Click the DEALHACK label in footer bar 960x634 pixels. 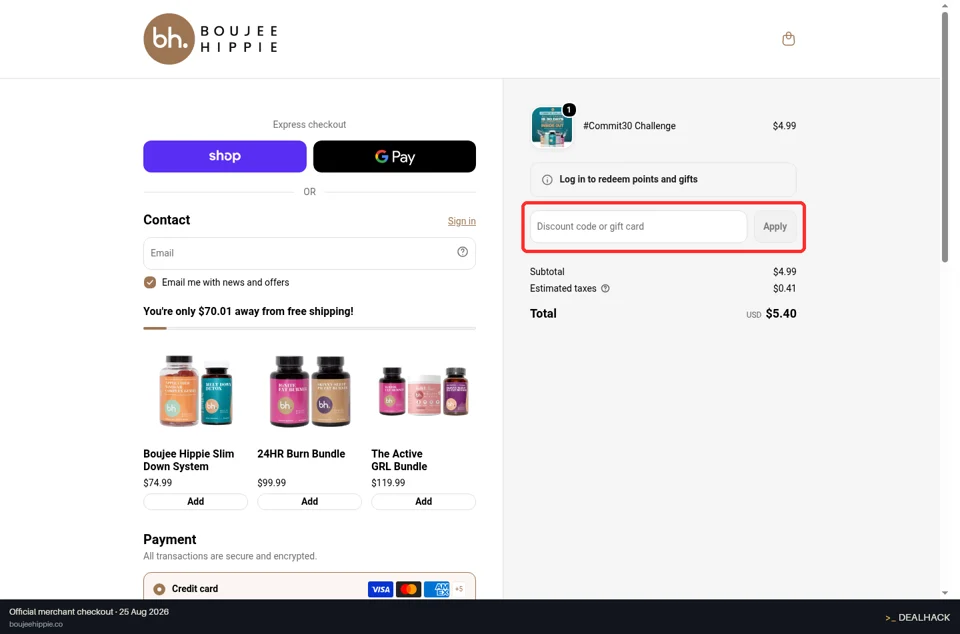coord(917,617)
